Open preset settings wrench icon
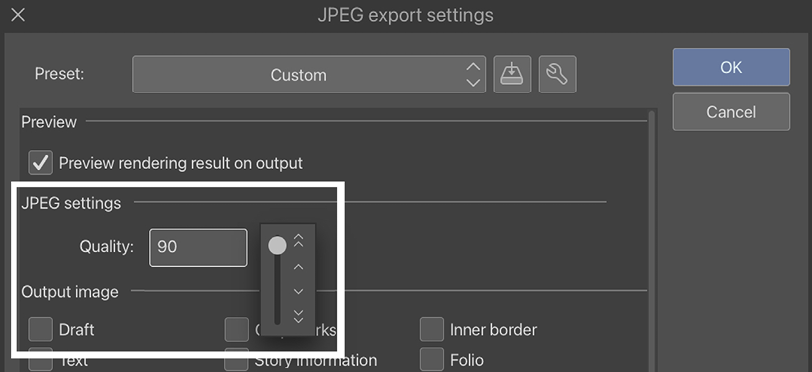 pyautogui.click(x=557, y=74)
